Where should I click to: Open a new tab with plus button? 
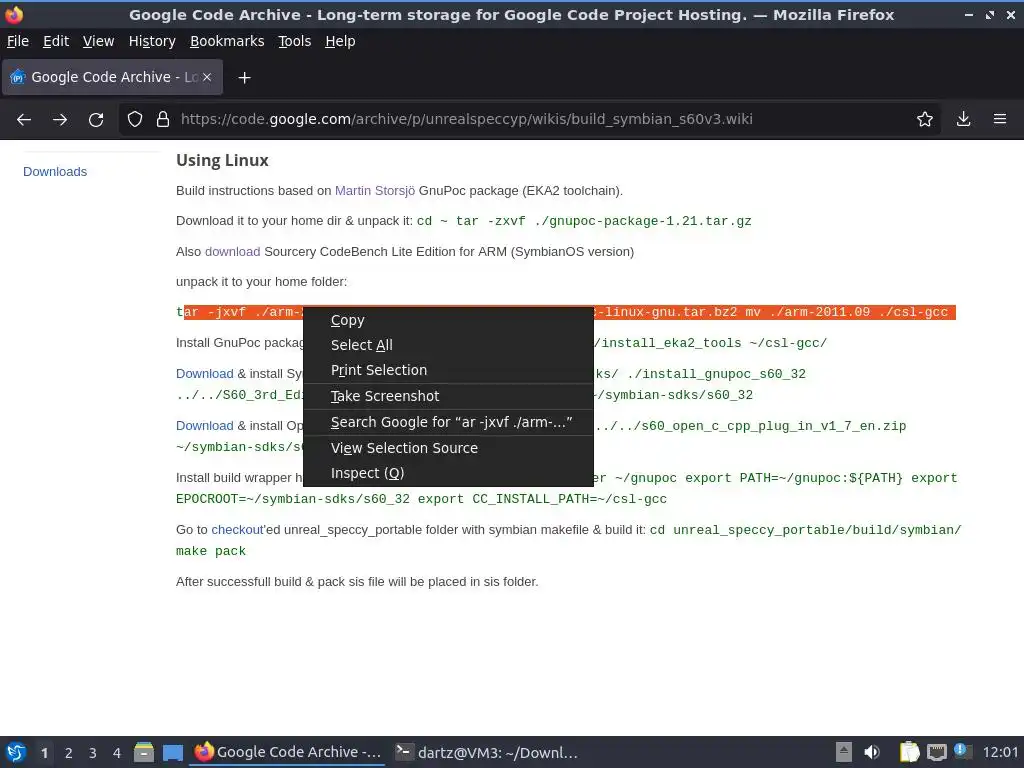pos(244,78)
